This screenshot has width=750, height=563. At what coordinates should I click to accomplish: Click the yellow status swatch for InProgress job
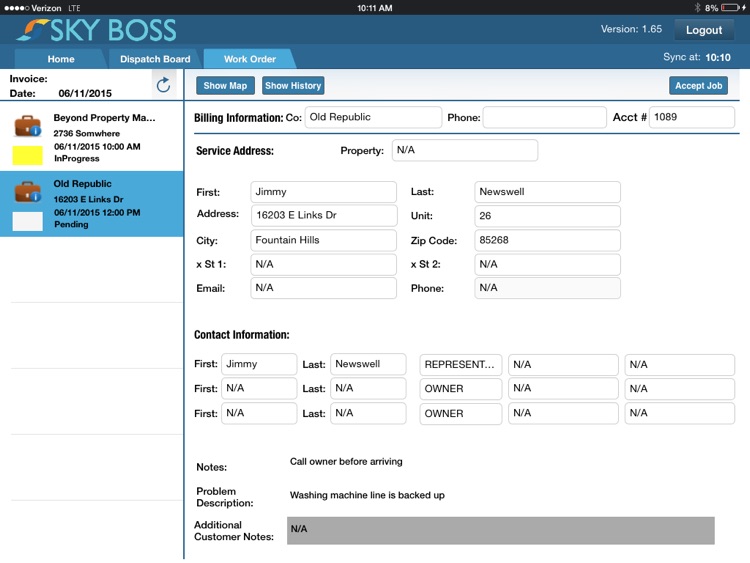pos(27,155)
